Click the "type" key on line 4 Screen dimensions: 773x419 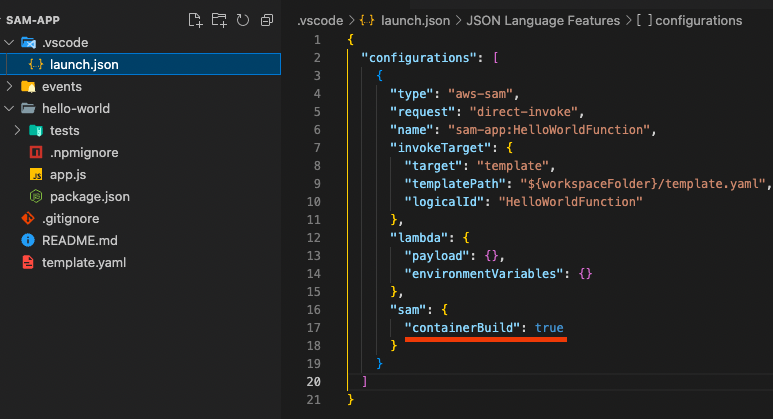pos(411,94)
